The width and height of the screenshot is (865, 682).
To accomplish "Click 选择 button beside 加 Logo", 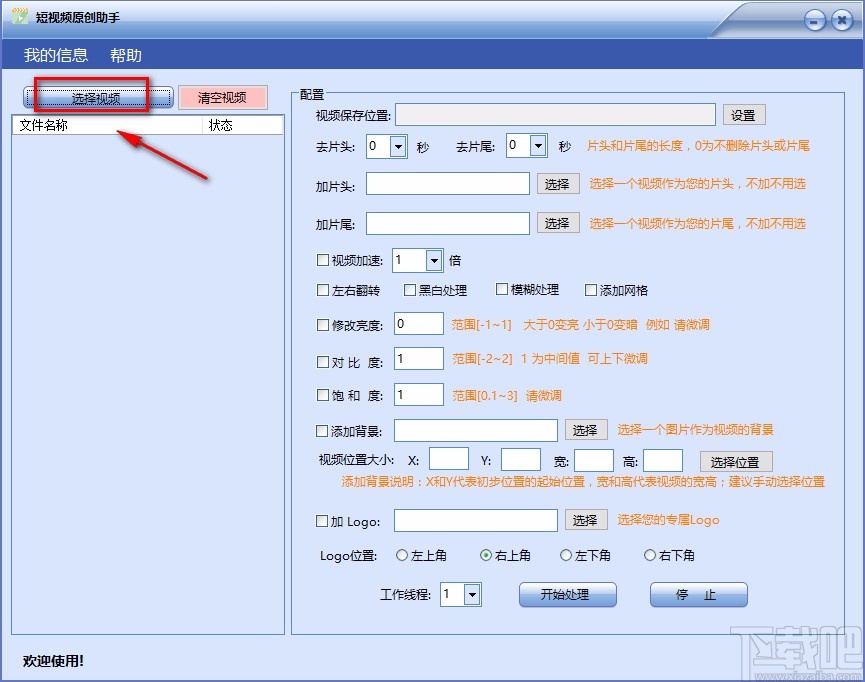I will [586, 520].
